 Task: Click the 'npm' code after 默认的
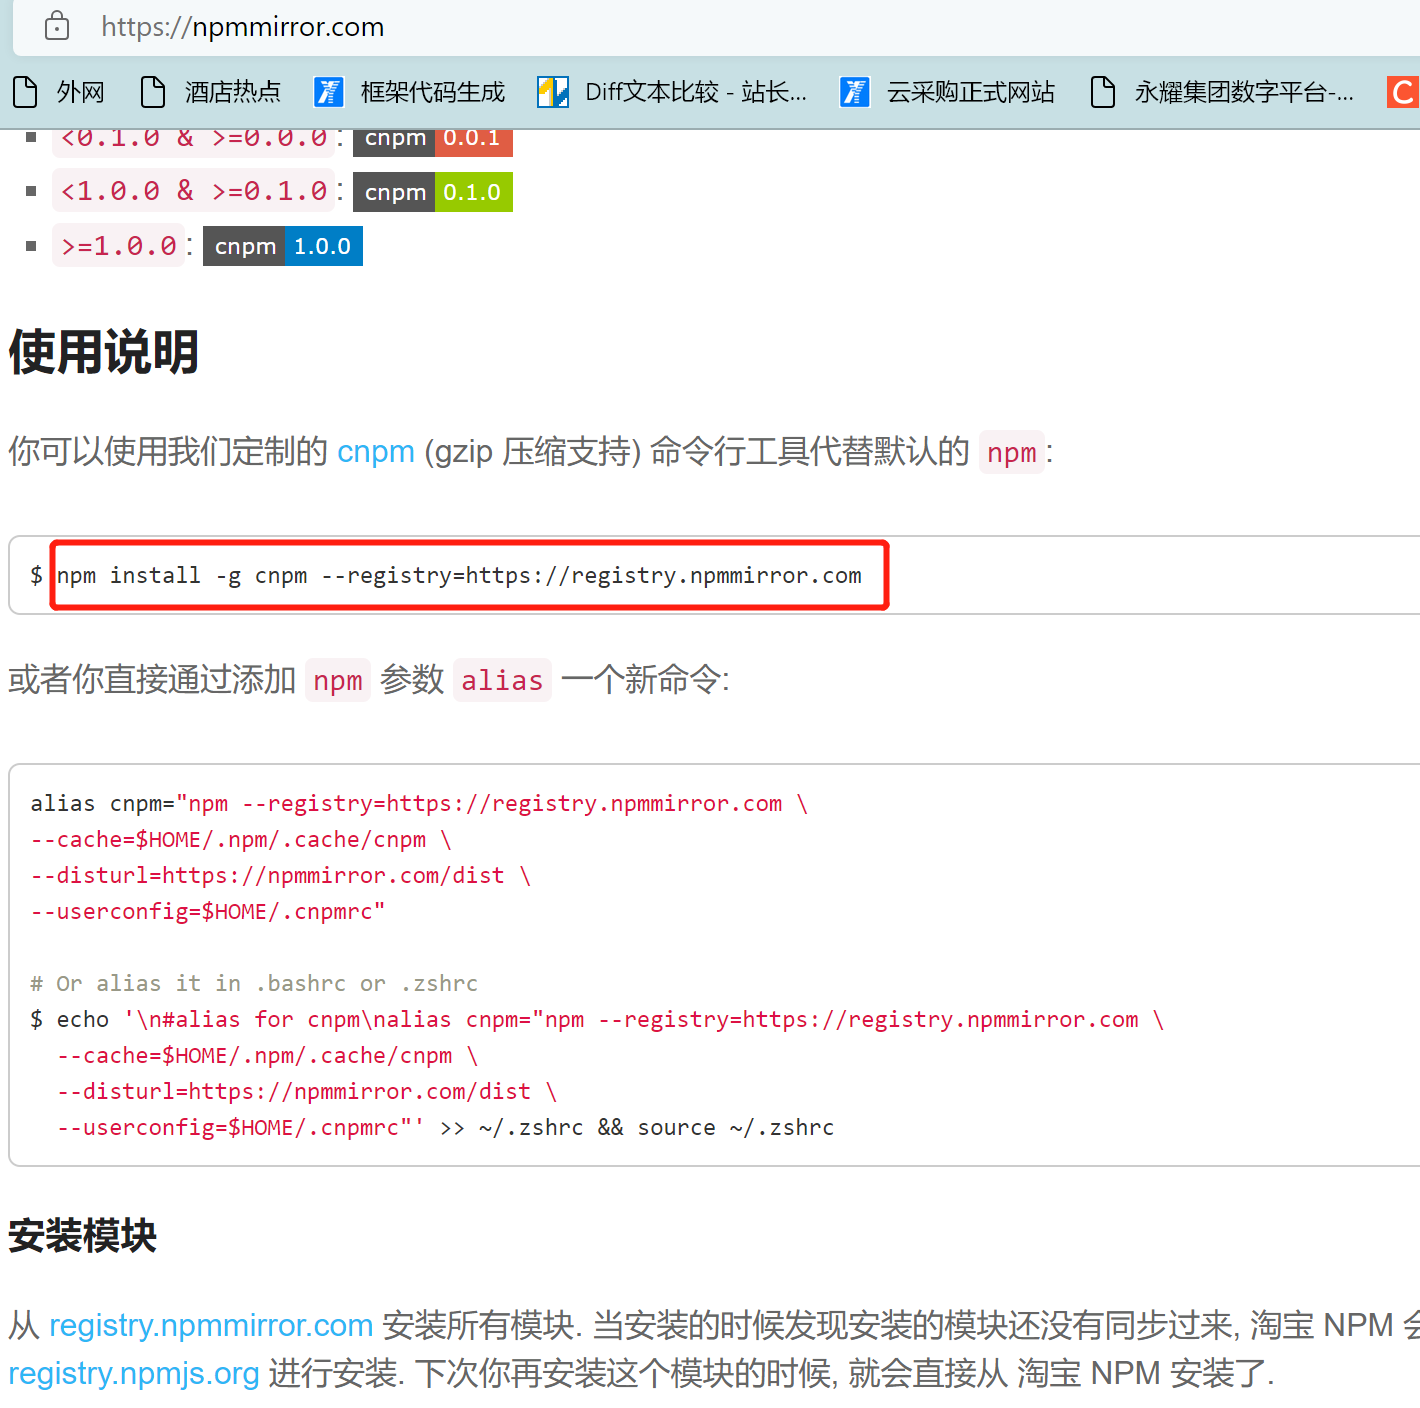click(x=1012, y=453)
